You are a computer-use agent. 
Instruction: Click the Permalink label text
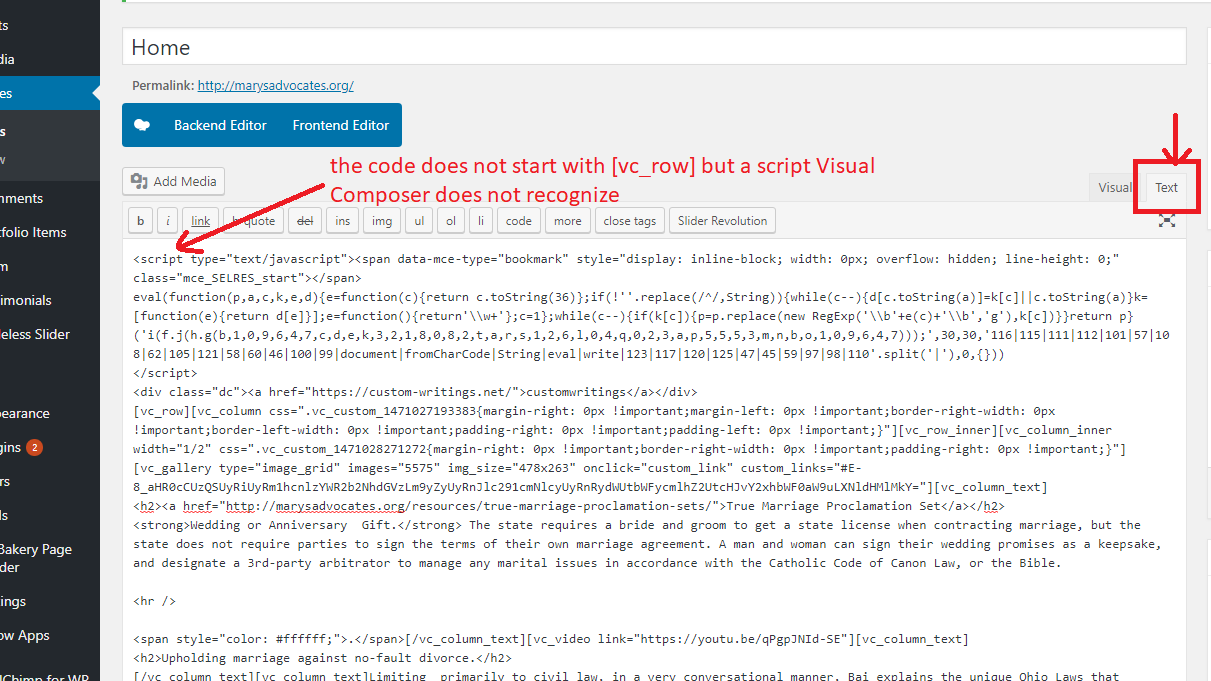click(162, 86)
